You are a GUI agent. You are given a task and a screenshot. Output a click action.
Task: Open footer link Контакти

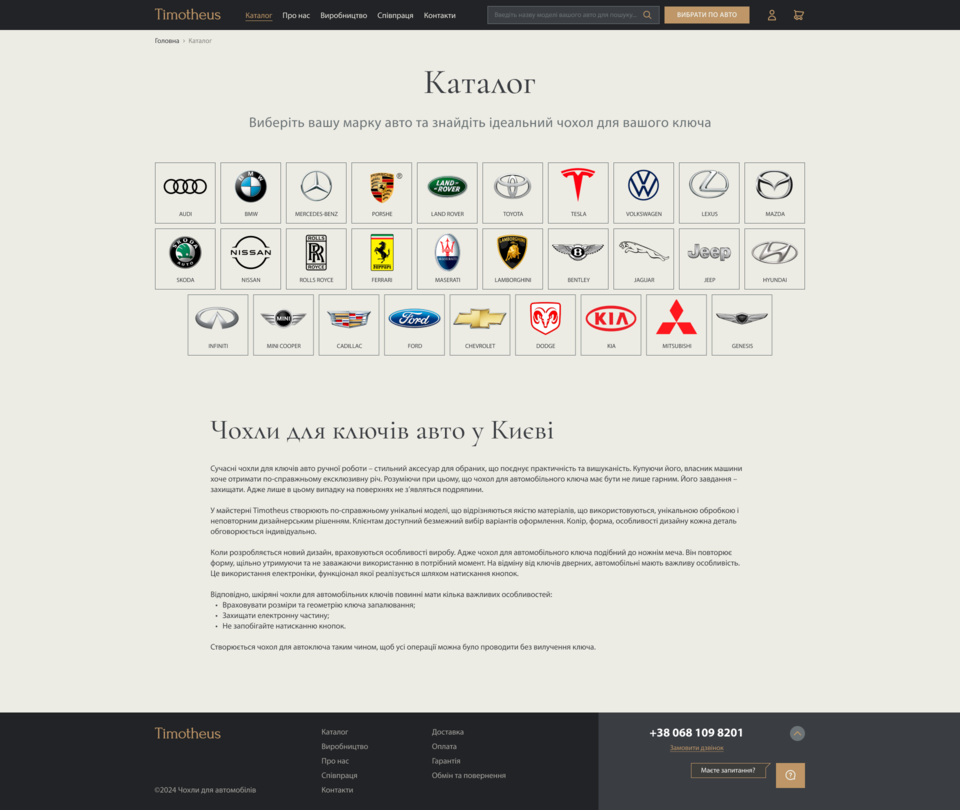tap(337, 790)
